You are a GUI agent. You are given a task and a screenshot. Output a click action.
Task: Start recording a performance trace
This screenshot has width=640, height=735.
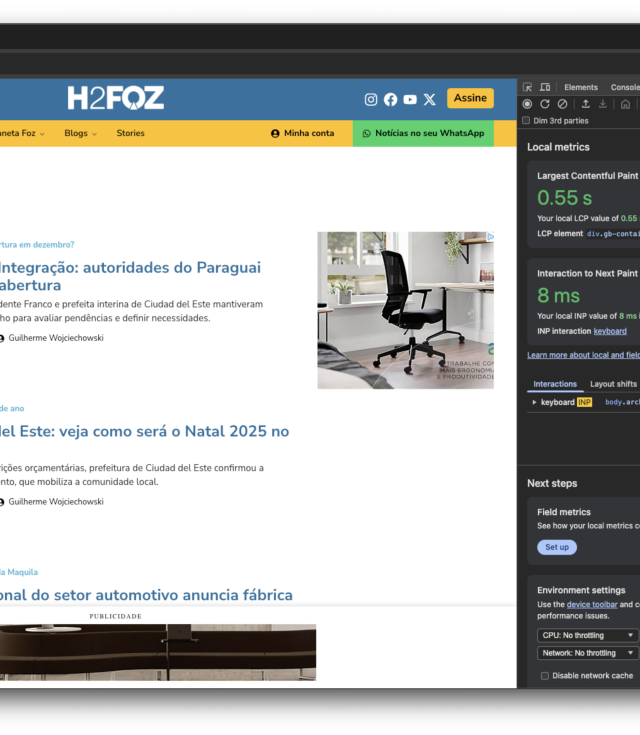coord(528,104)
